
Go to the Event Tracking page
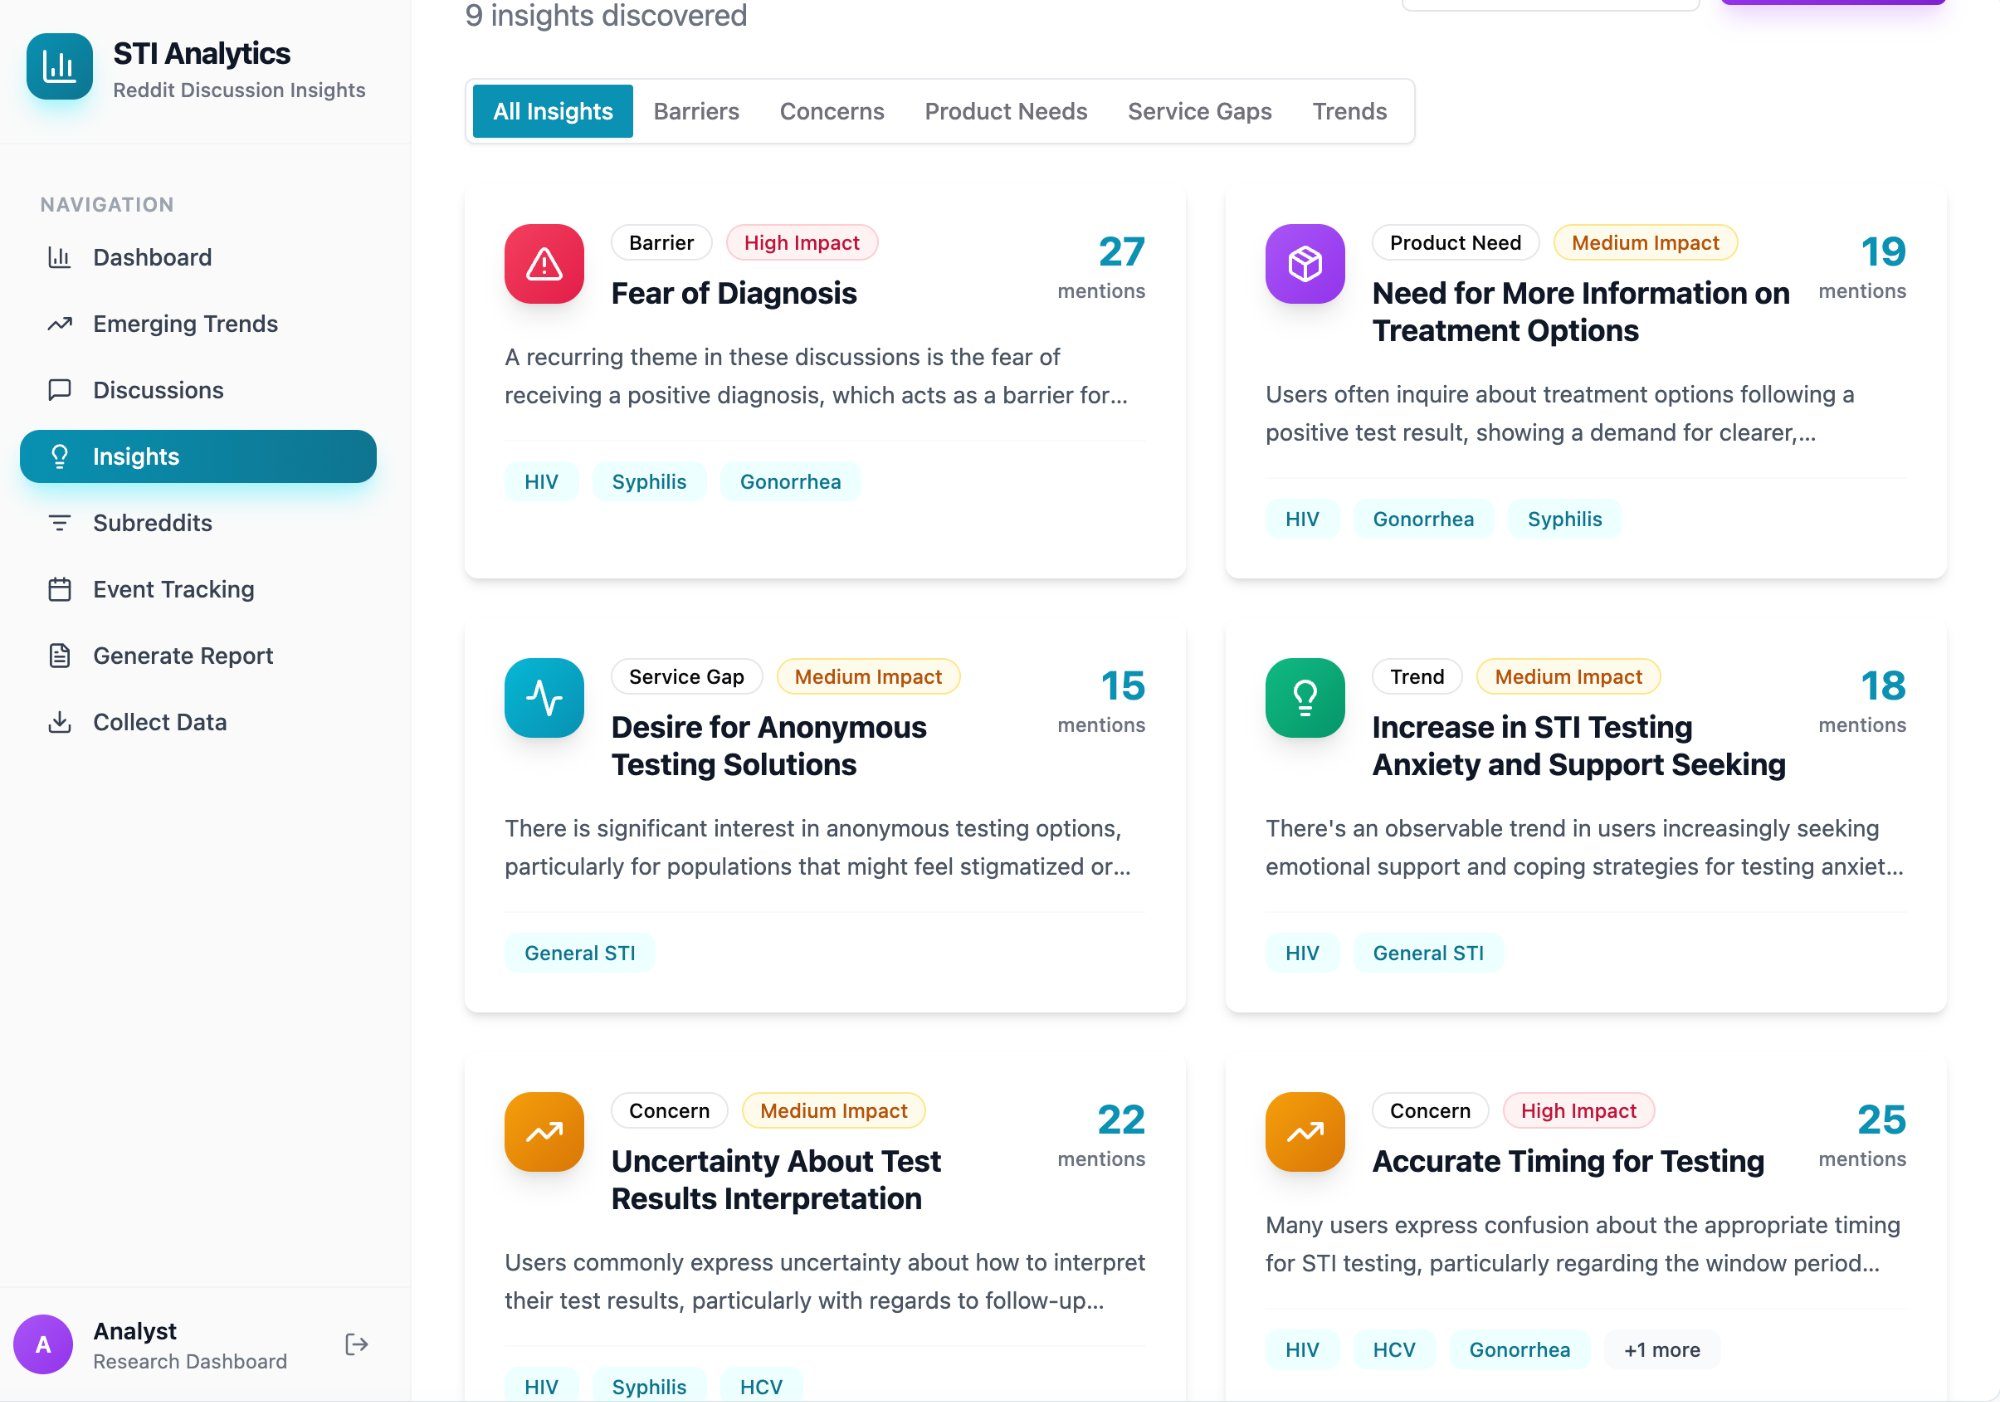[173, 590]
